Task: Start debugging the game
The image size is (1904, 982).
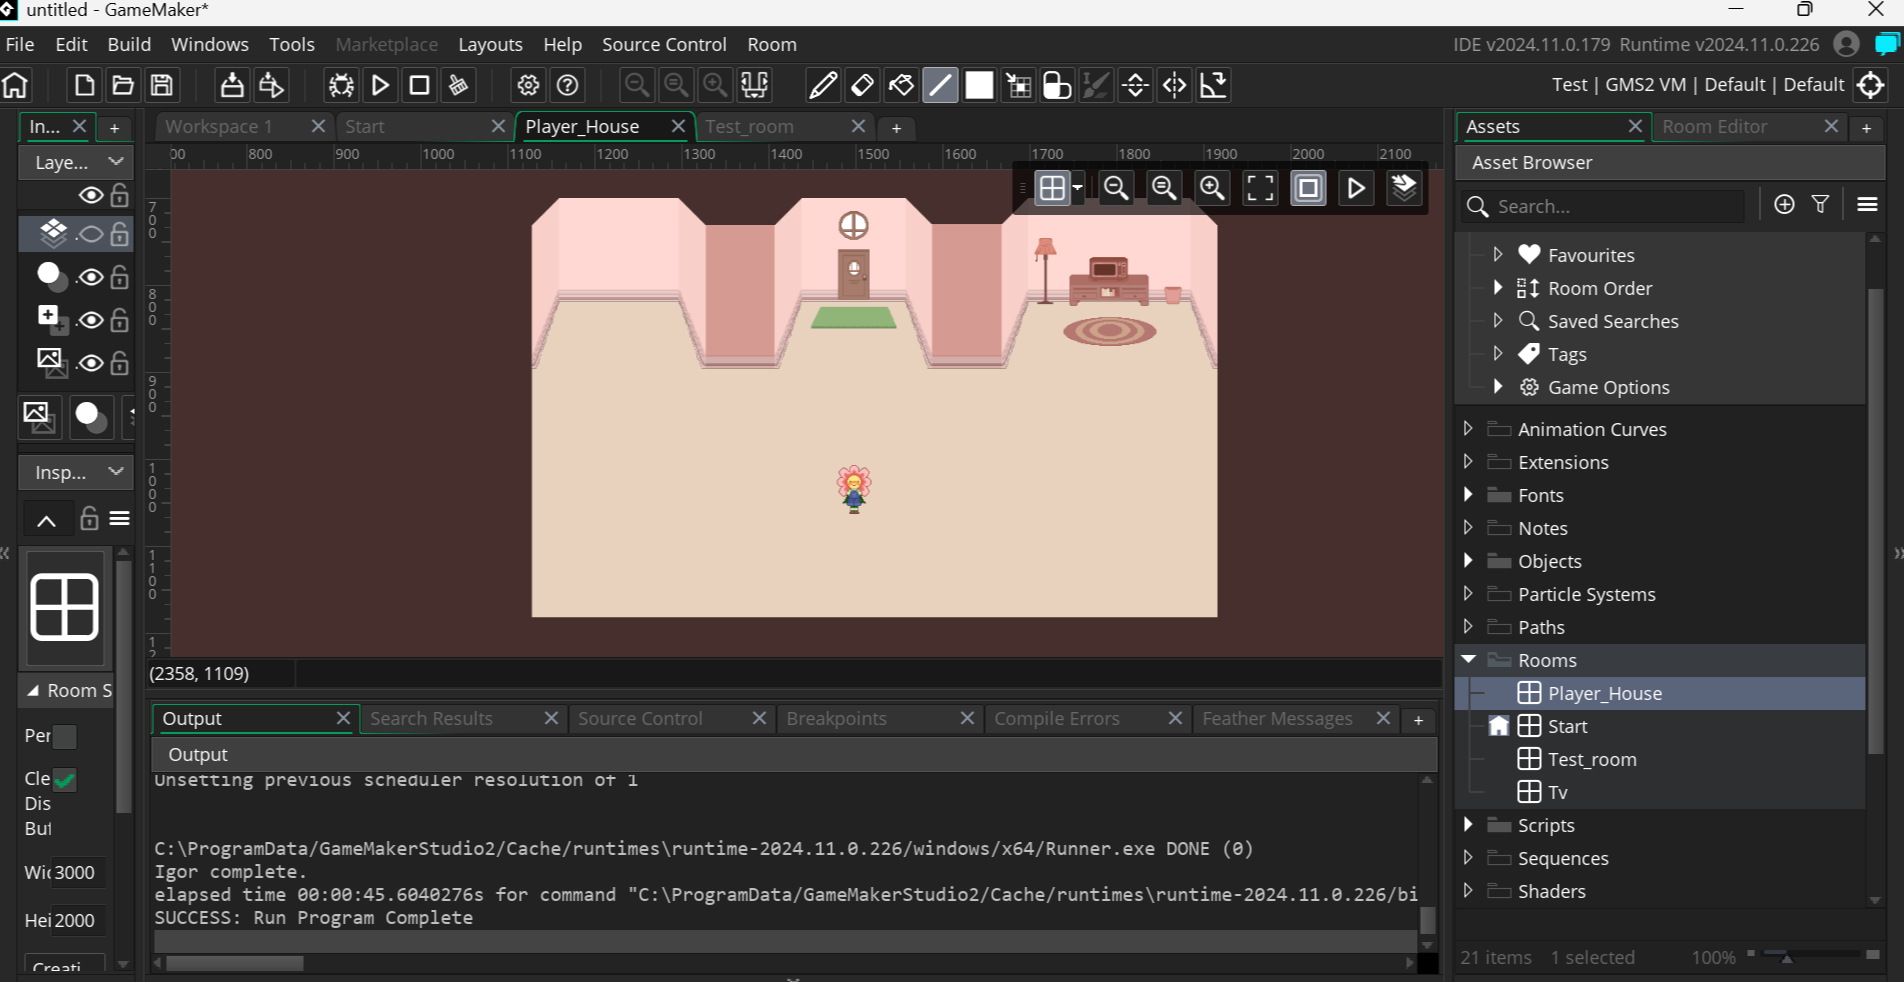Action: [340, 85]
